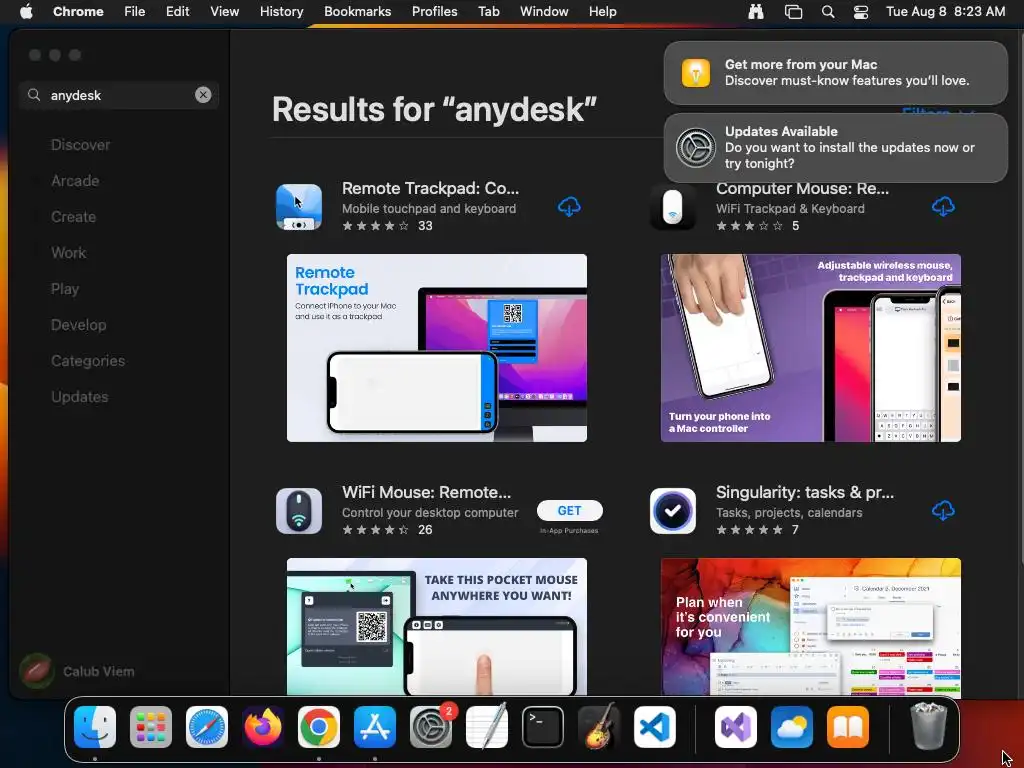Open Remote Trackpad title link
The width and height of the screenshot is (1024, 768).
[430, 188]
